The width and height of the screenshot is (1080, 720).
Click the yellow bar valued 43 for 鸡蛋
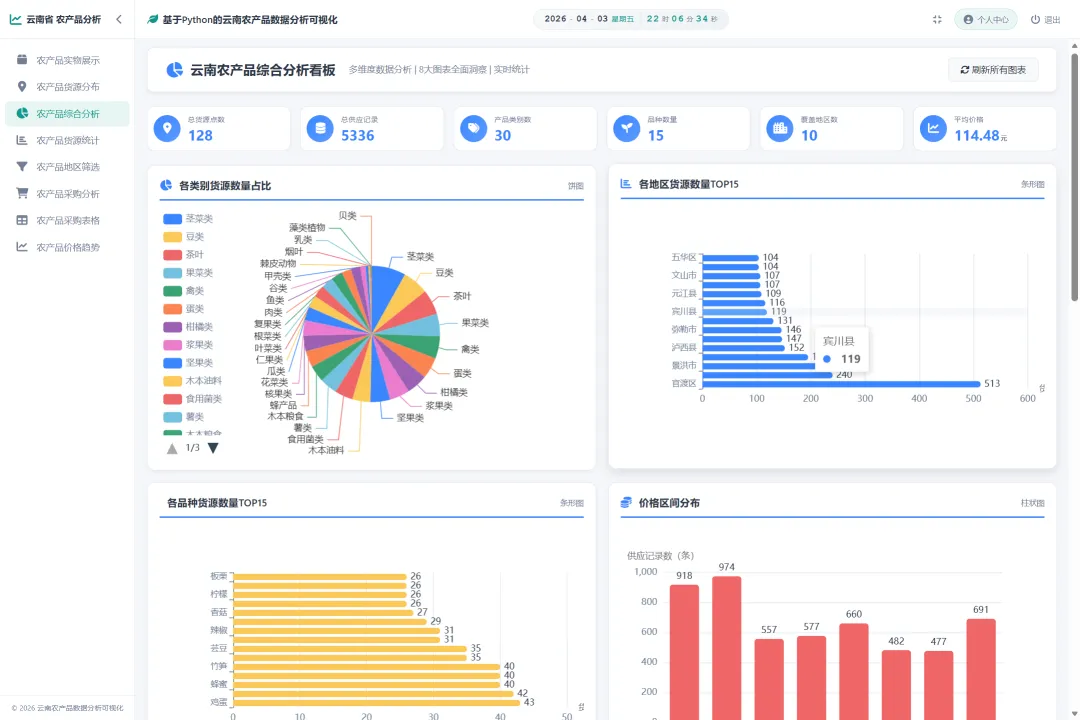[377, 702]
